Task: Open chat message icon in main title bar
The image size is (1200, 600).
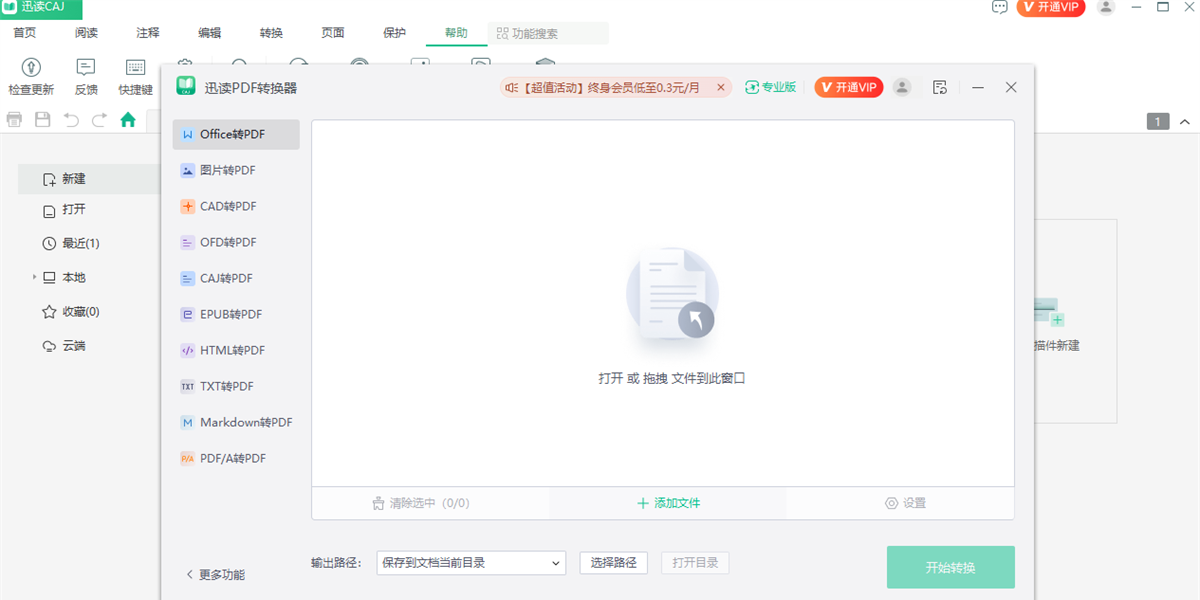Action: coord(1000,7)
